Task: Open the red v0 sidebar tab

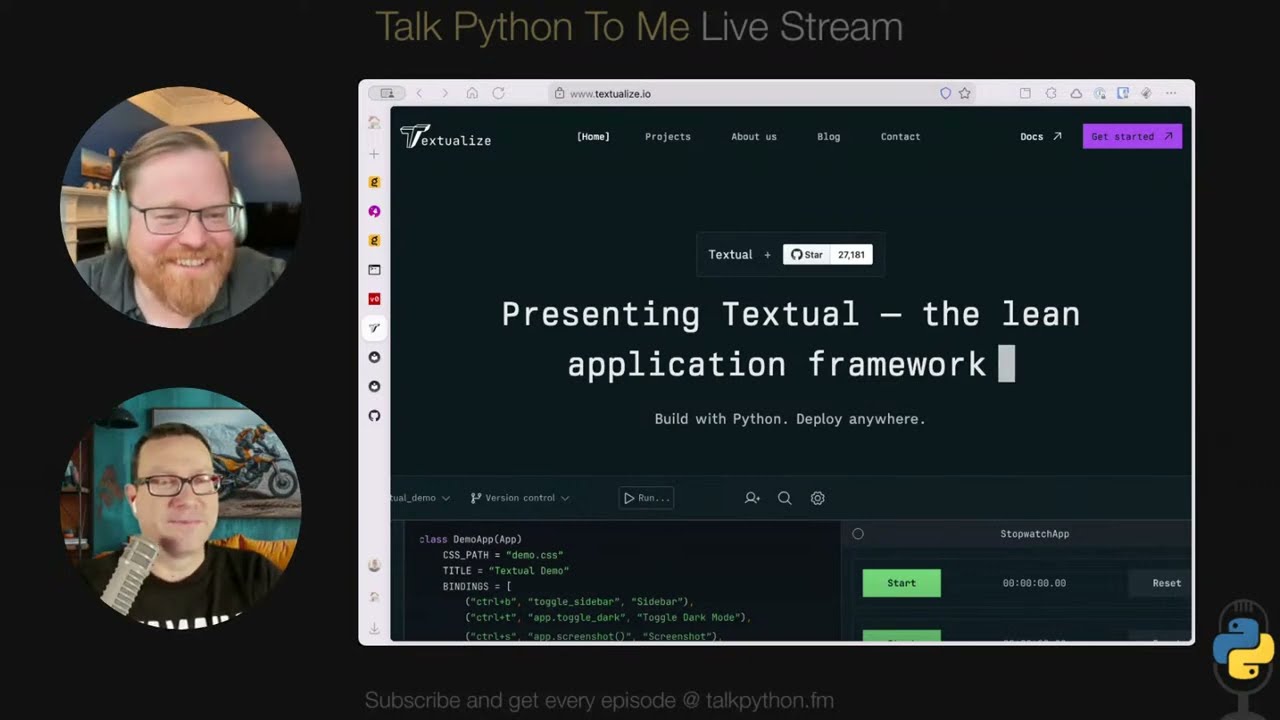Action: pos(374,299)
